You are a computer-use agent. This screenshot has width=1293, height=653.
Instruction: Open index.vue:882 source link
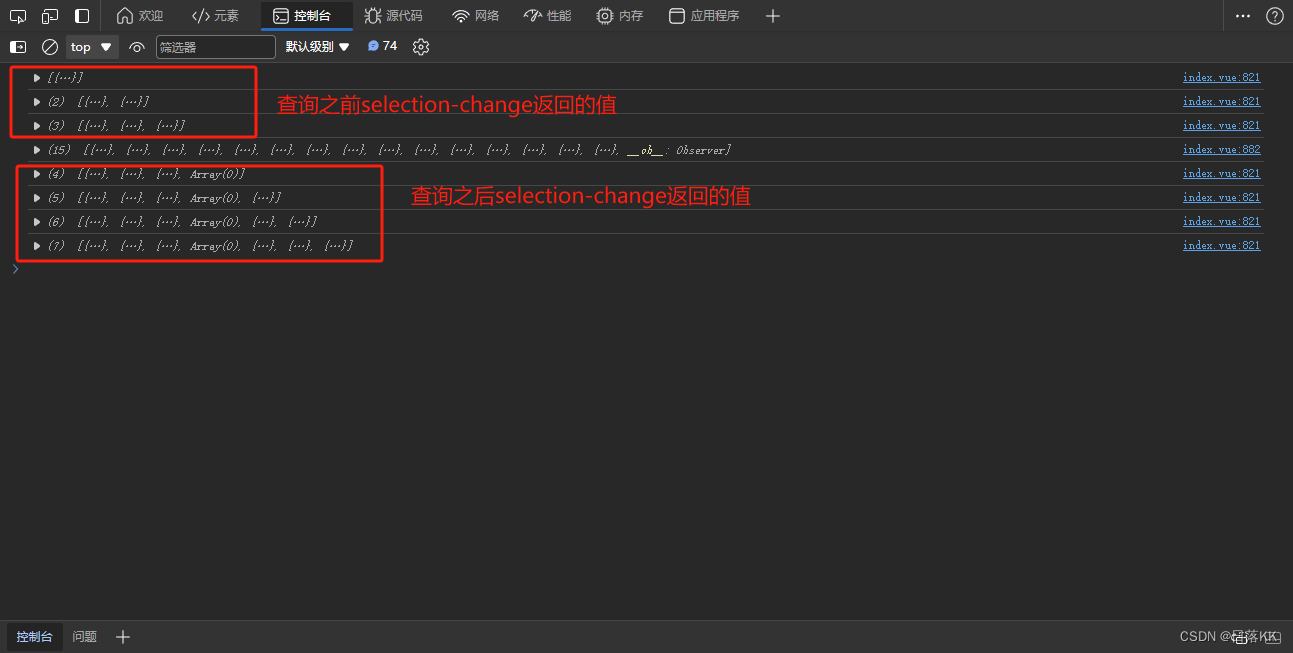pos(1221,149)
